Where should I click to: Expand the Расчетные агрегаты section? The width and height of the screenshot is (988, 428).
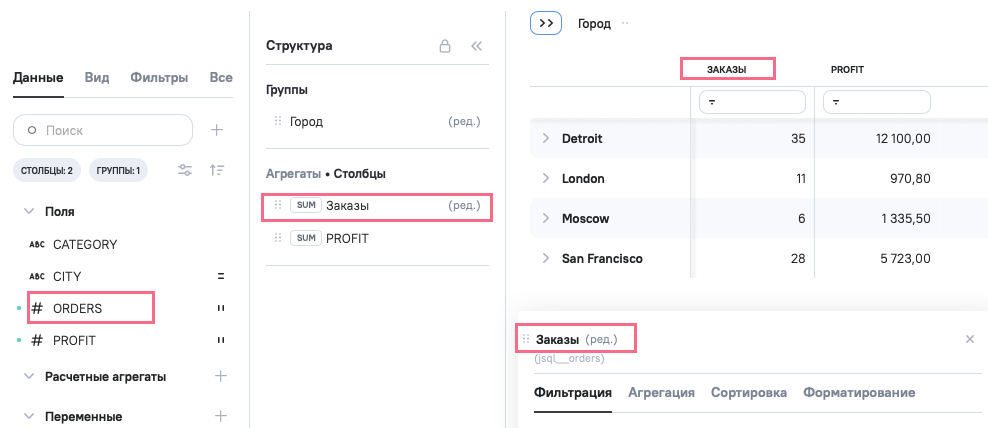tap(28, 377)
